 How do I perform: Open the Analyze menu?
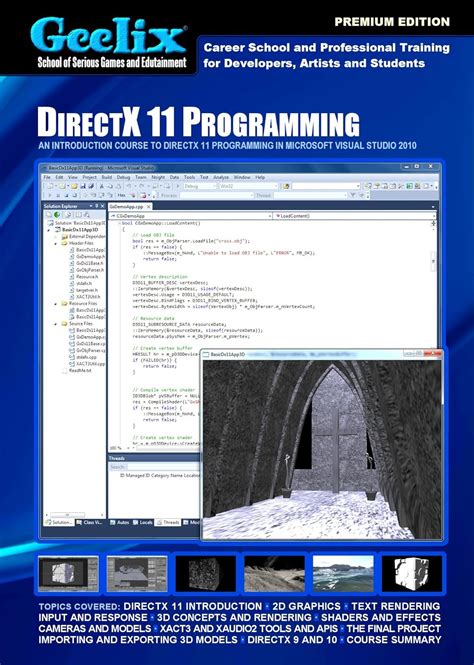pos(221,177)
